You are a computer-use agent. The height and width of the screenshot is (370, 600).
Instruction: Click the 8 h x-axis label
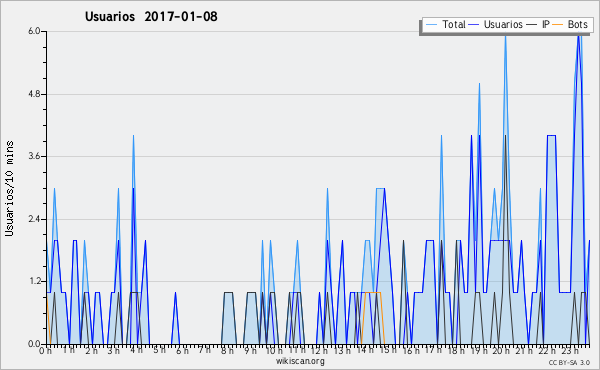(227, 350)
